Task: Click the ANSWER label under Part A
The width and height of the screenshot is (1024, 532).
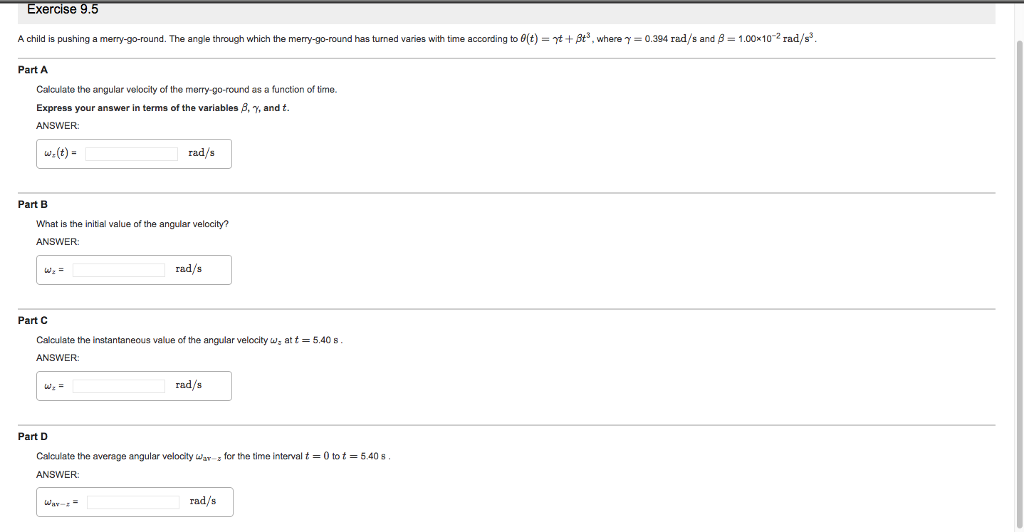Action: (57, 125)
